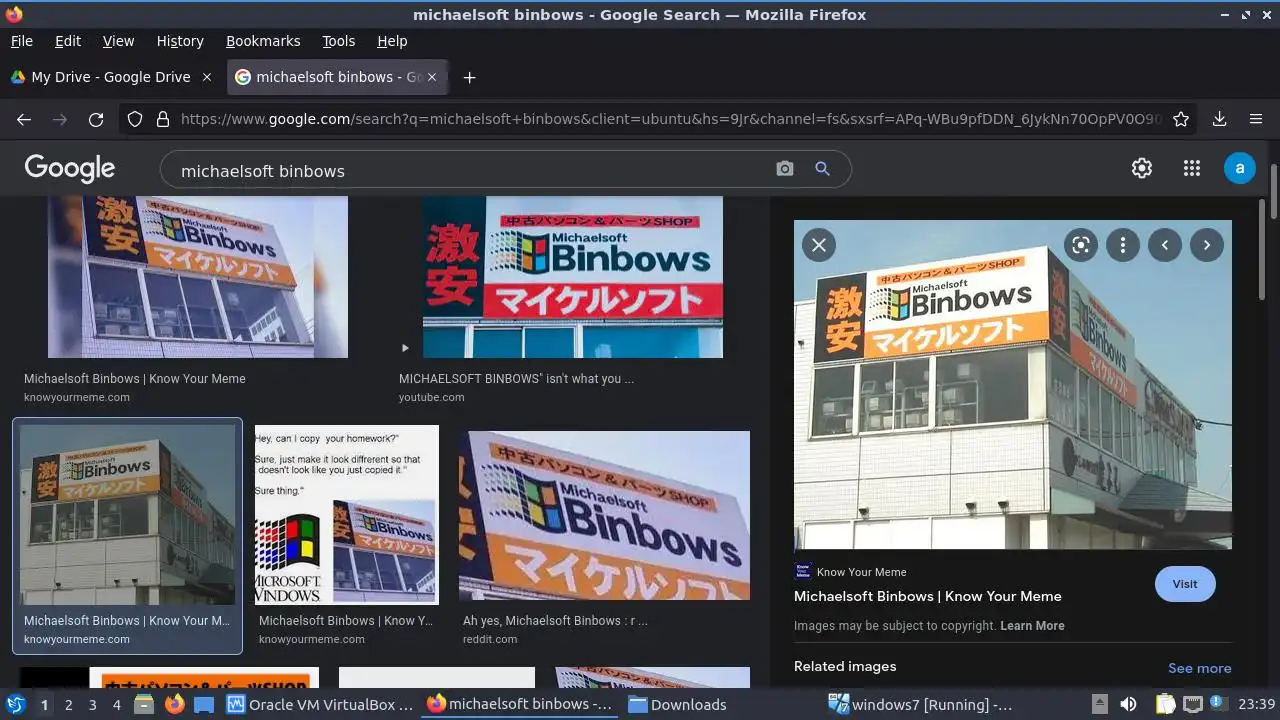Switch to workspace 2
The image size is (1280, 720).
coord(68,705)
